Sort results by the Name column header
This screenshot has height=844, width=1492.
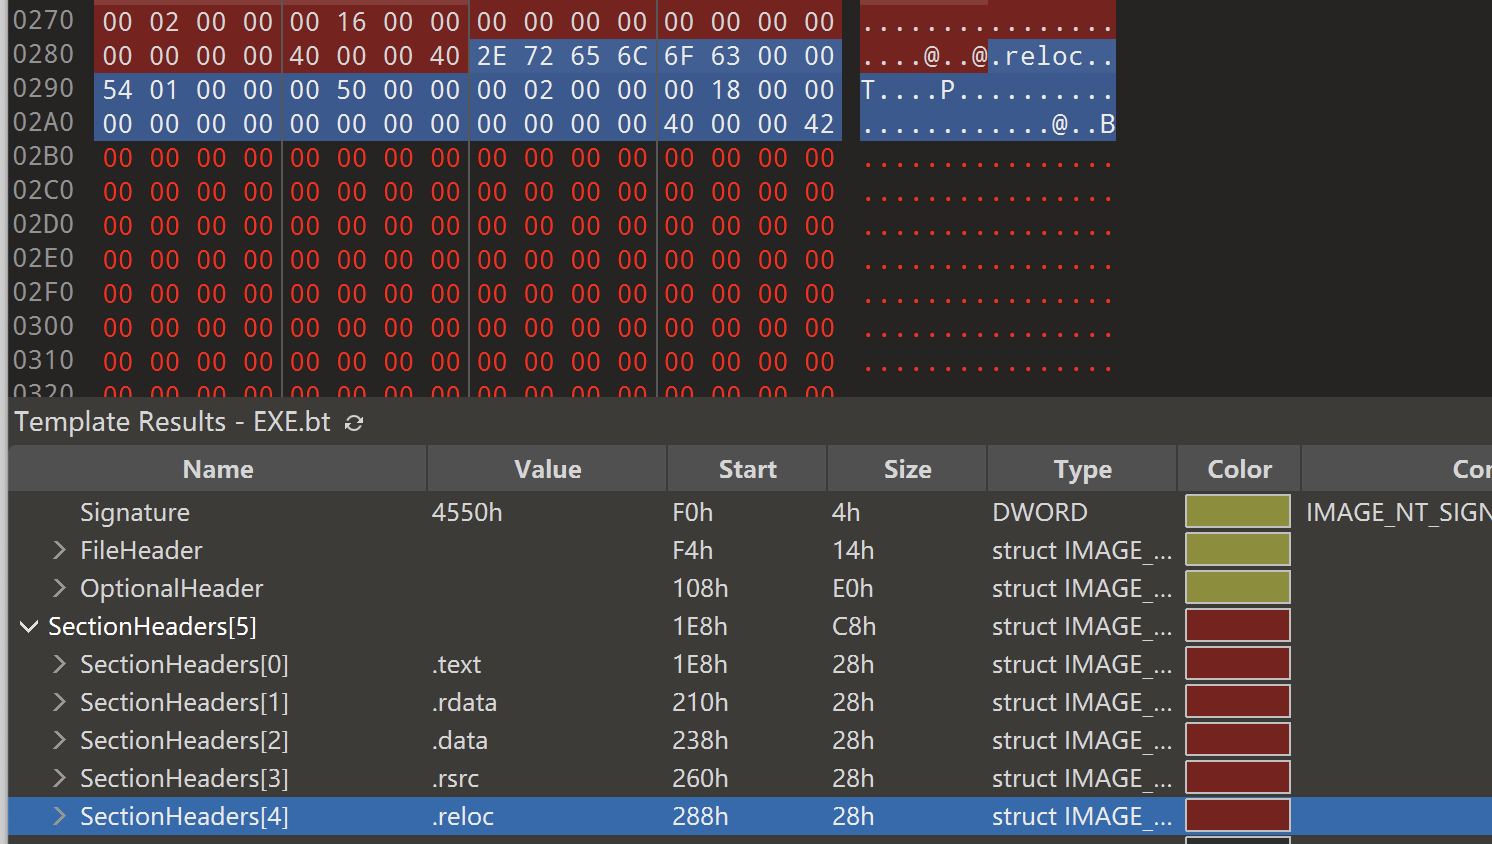coord(218,469)
